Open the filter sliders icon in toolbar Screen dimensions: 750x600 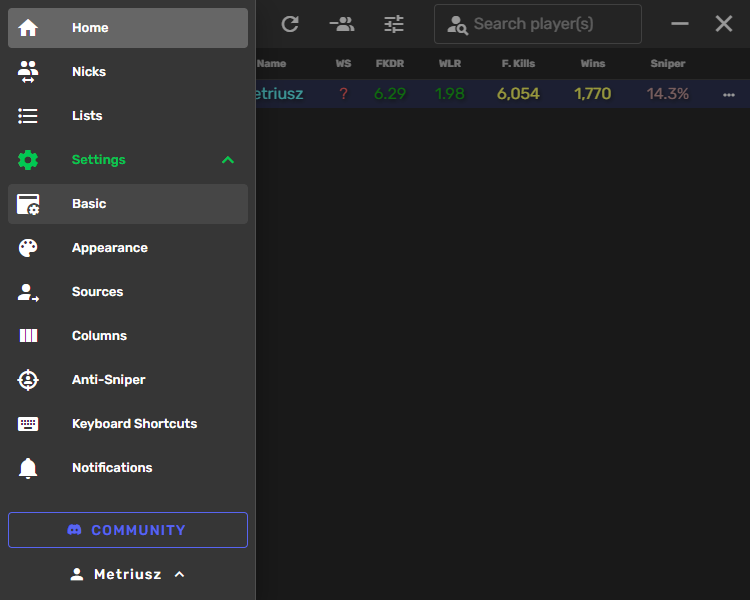pos(394,24)
